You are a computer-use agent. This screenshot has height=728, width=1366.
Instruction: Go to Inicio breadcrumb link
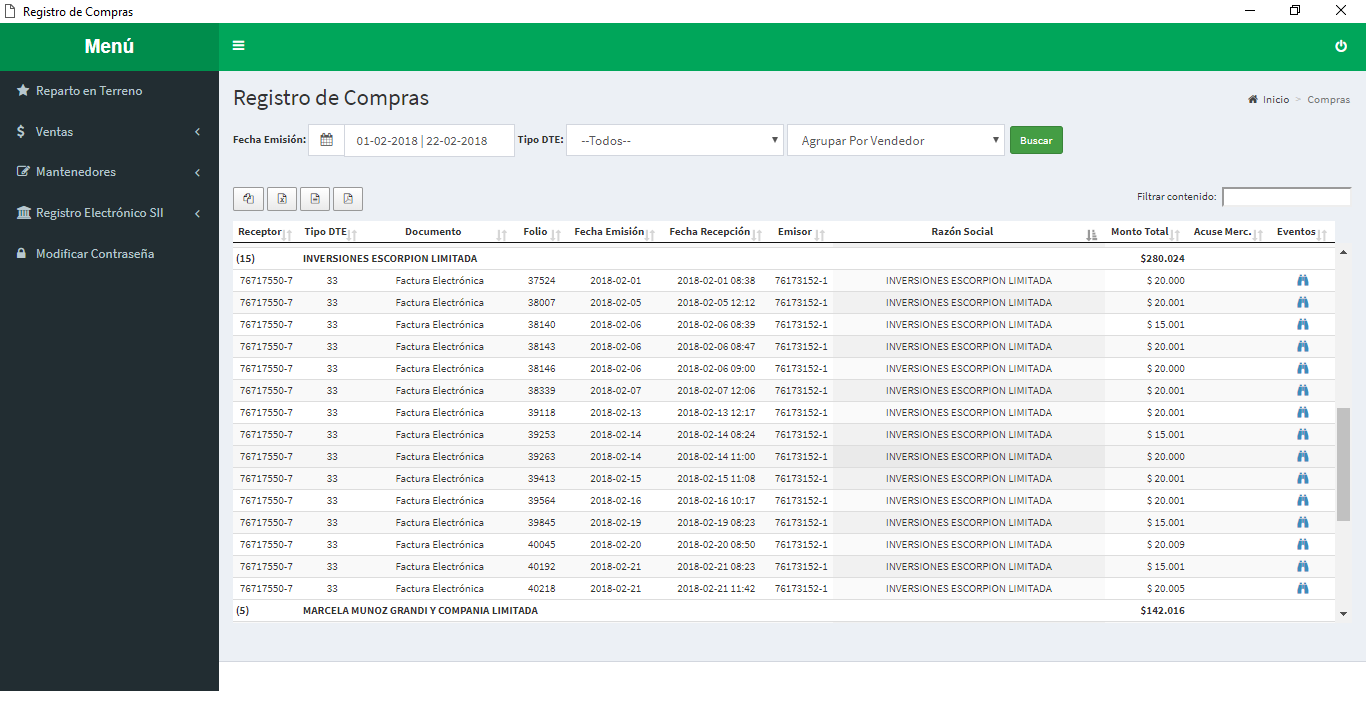1275,100
